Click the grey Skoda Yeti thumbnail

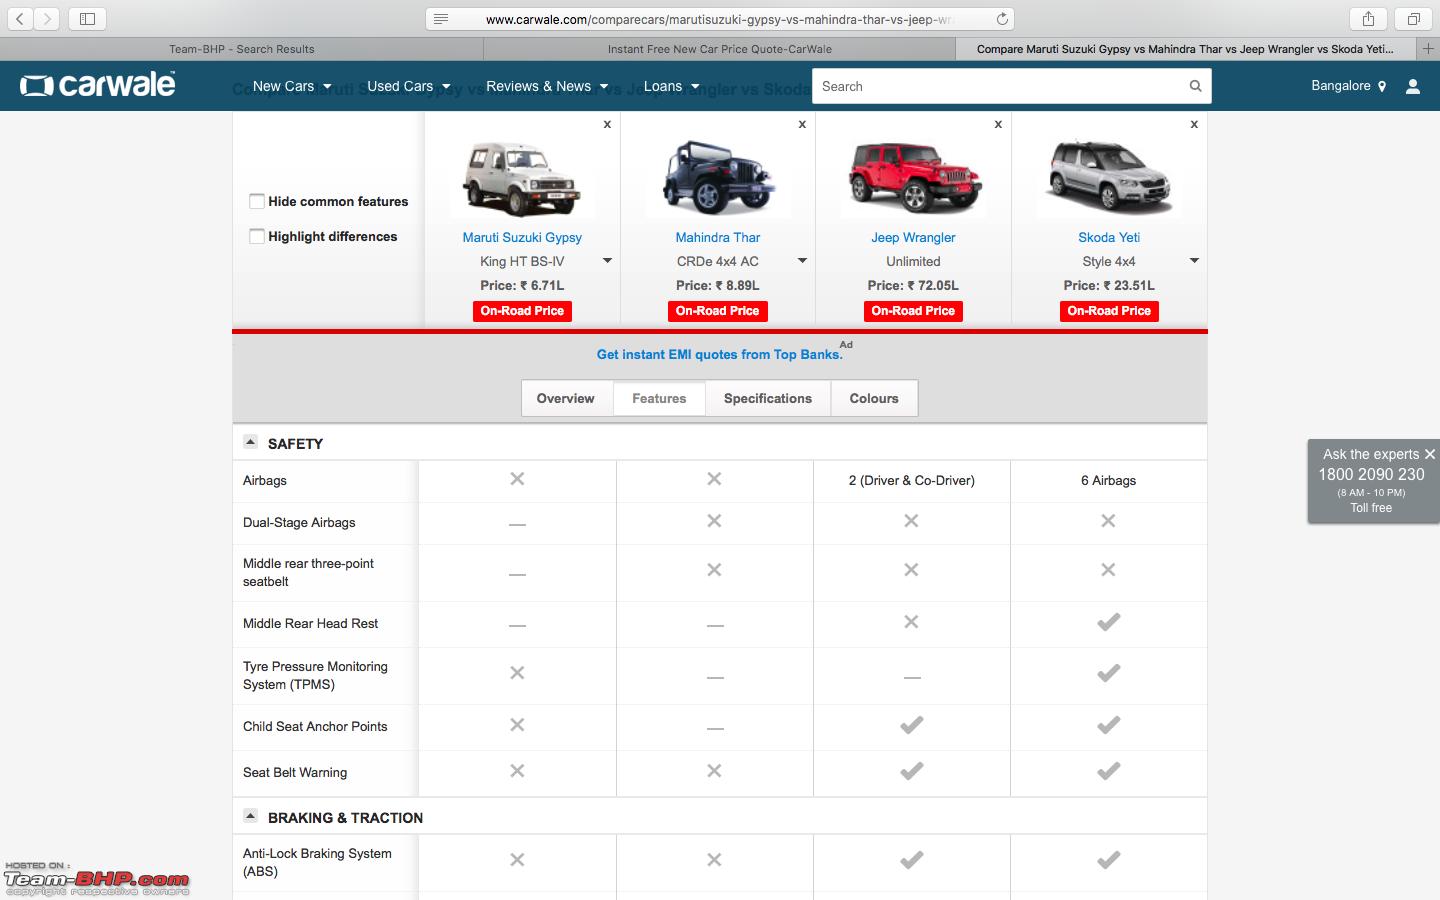(x=1109, y=178)
